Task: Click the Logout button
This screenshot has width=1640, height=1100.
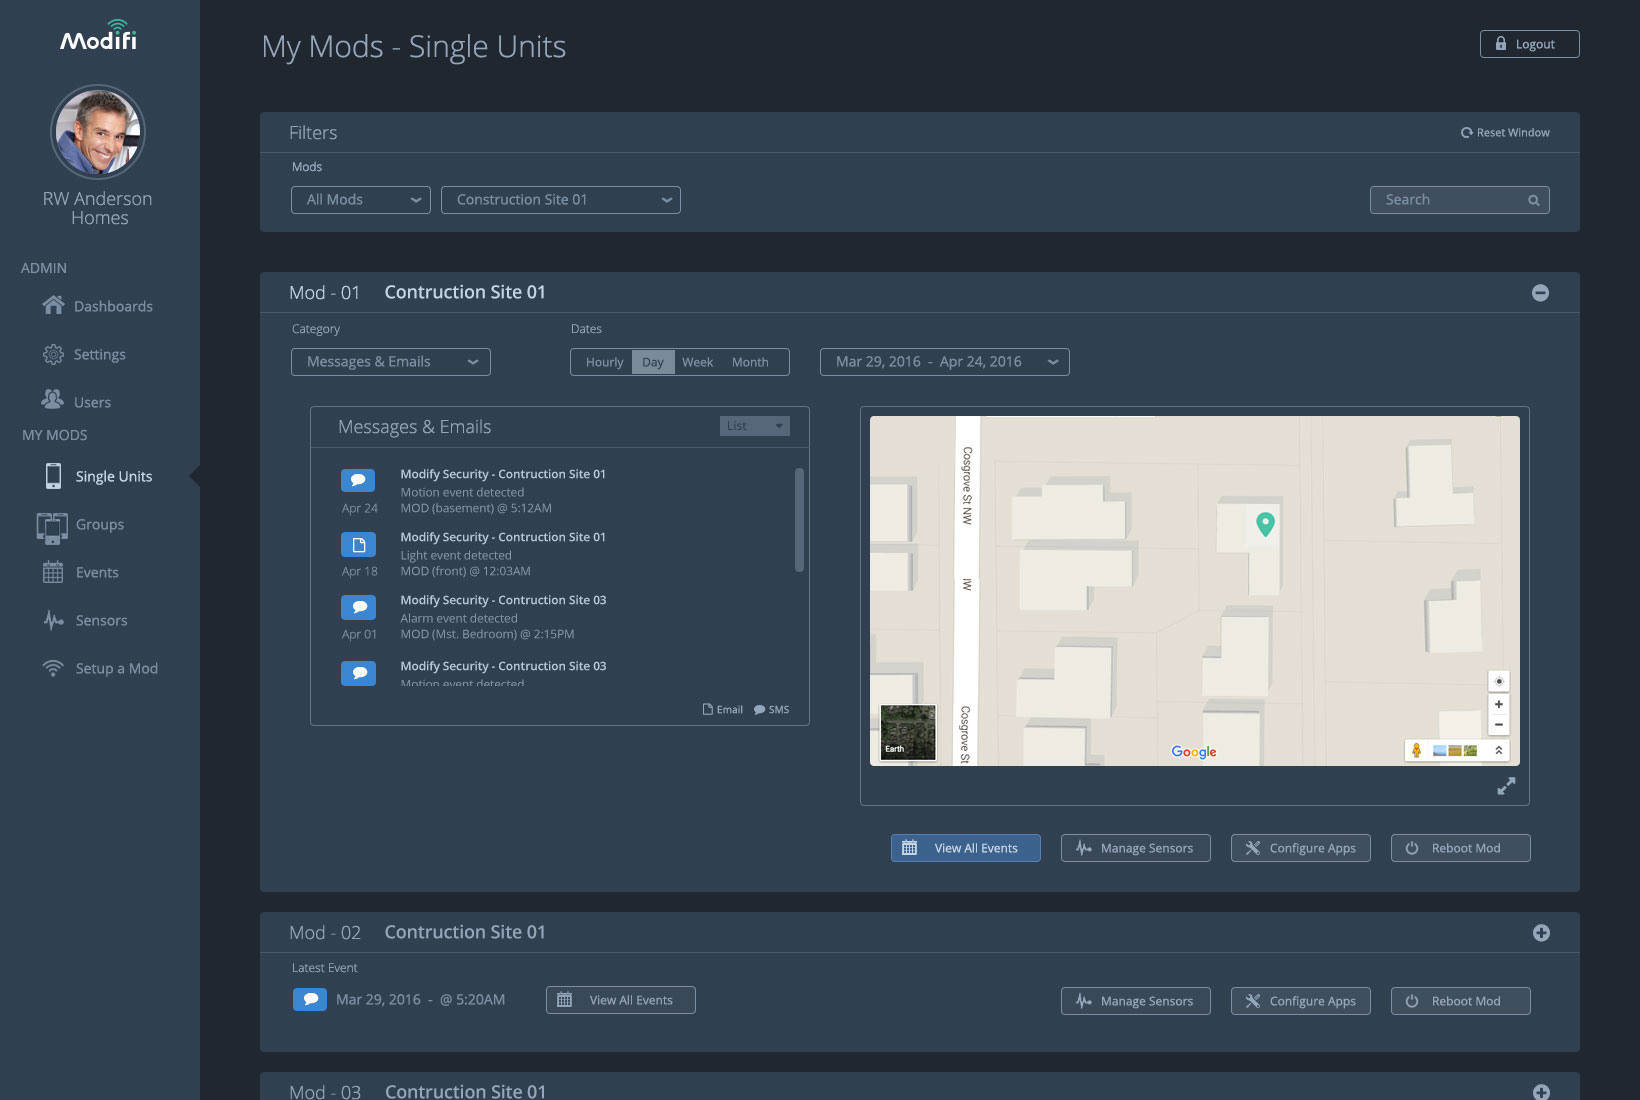Action: (x=1529, y=44)
